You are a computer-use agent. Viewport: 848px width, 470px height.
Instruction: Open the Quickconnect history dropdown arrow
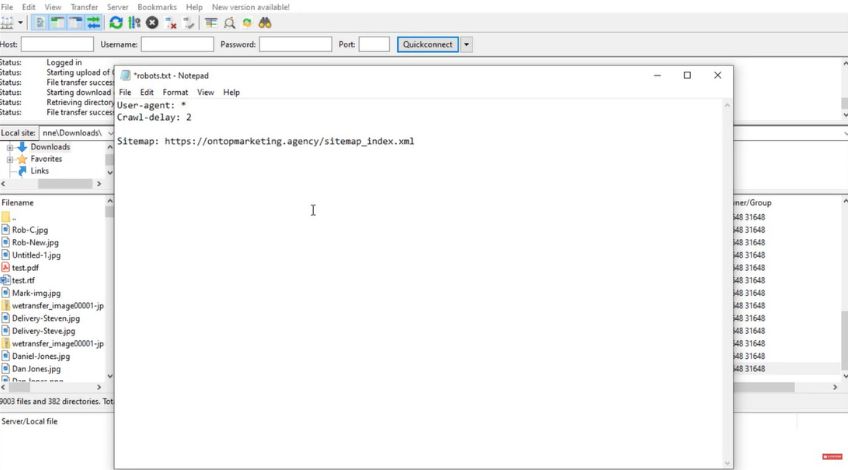(x=466, y=44)
